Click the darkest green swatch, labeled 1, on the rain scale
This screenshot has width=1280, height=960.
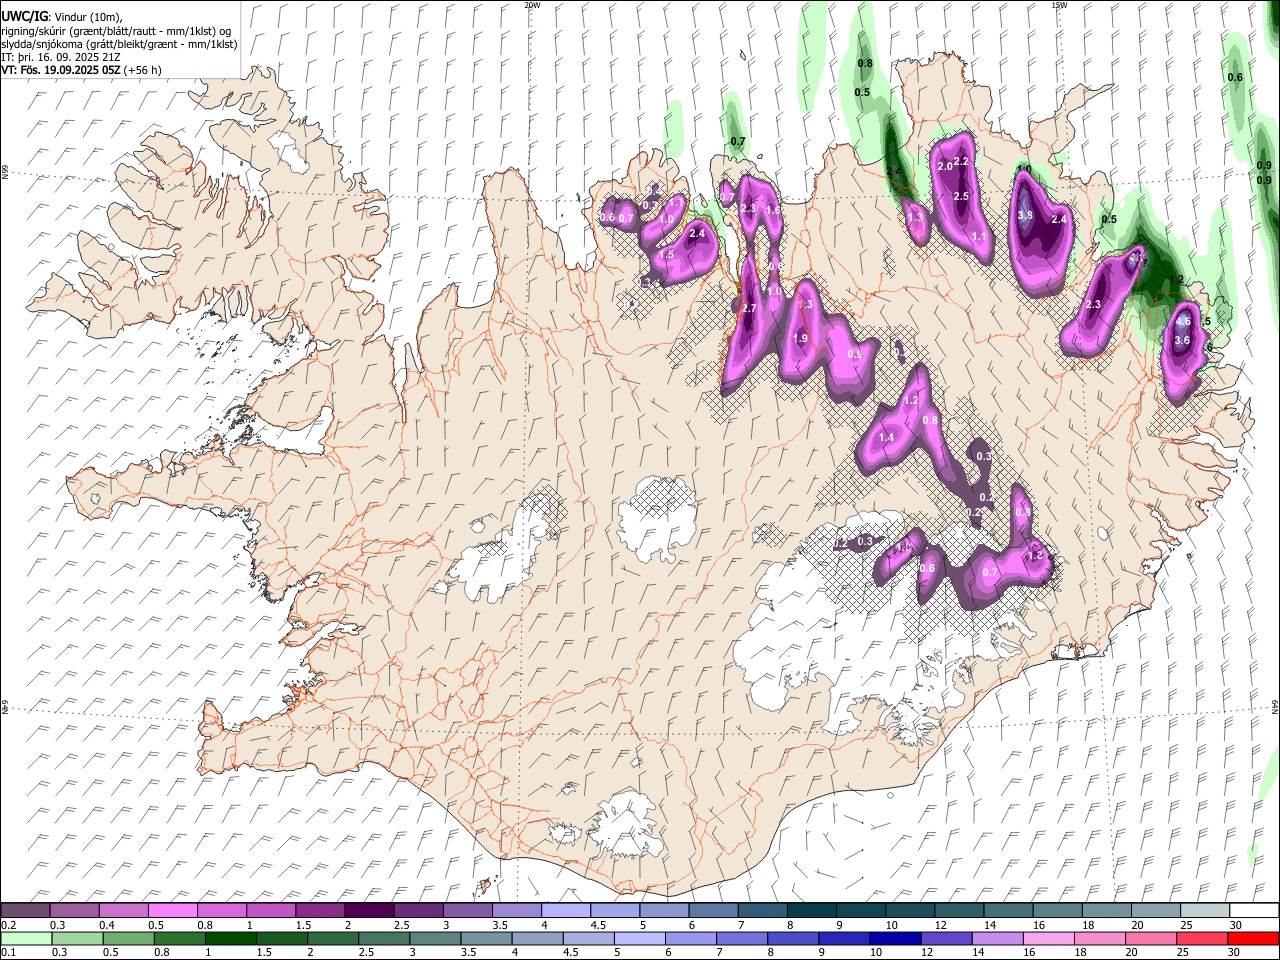click(230, 939)
